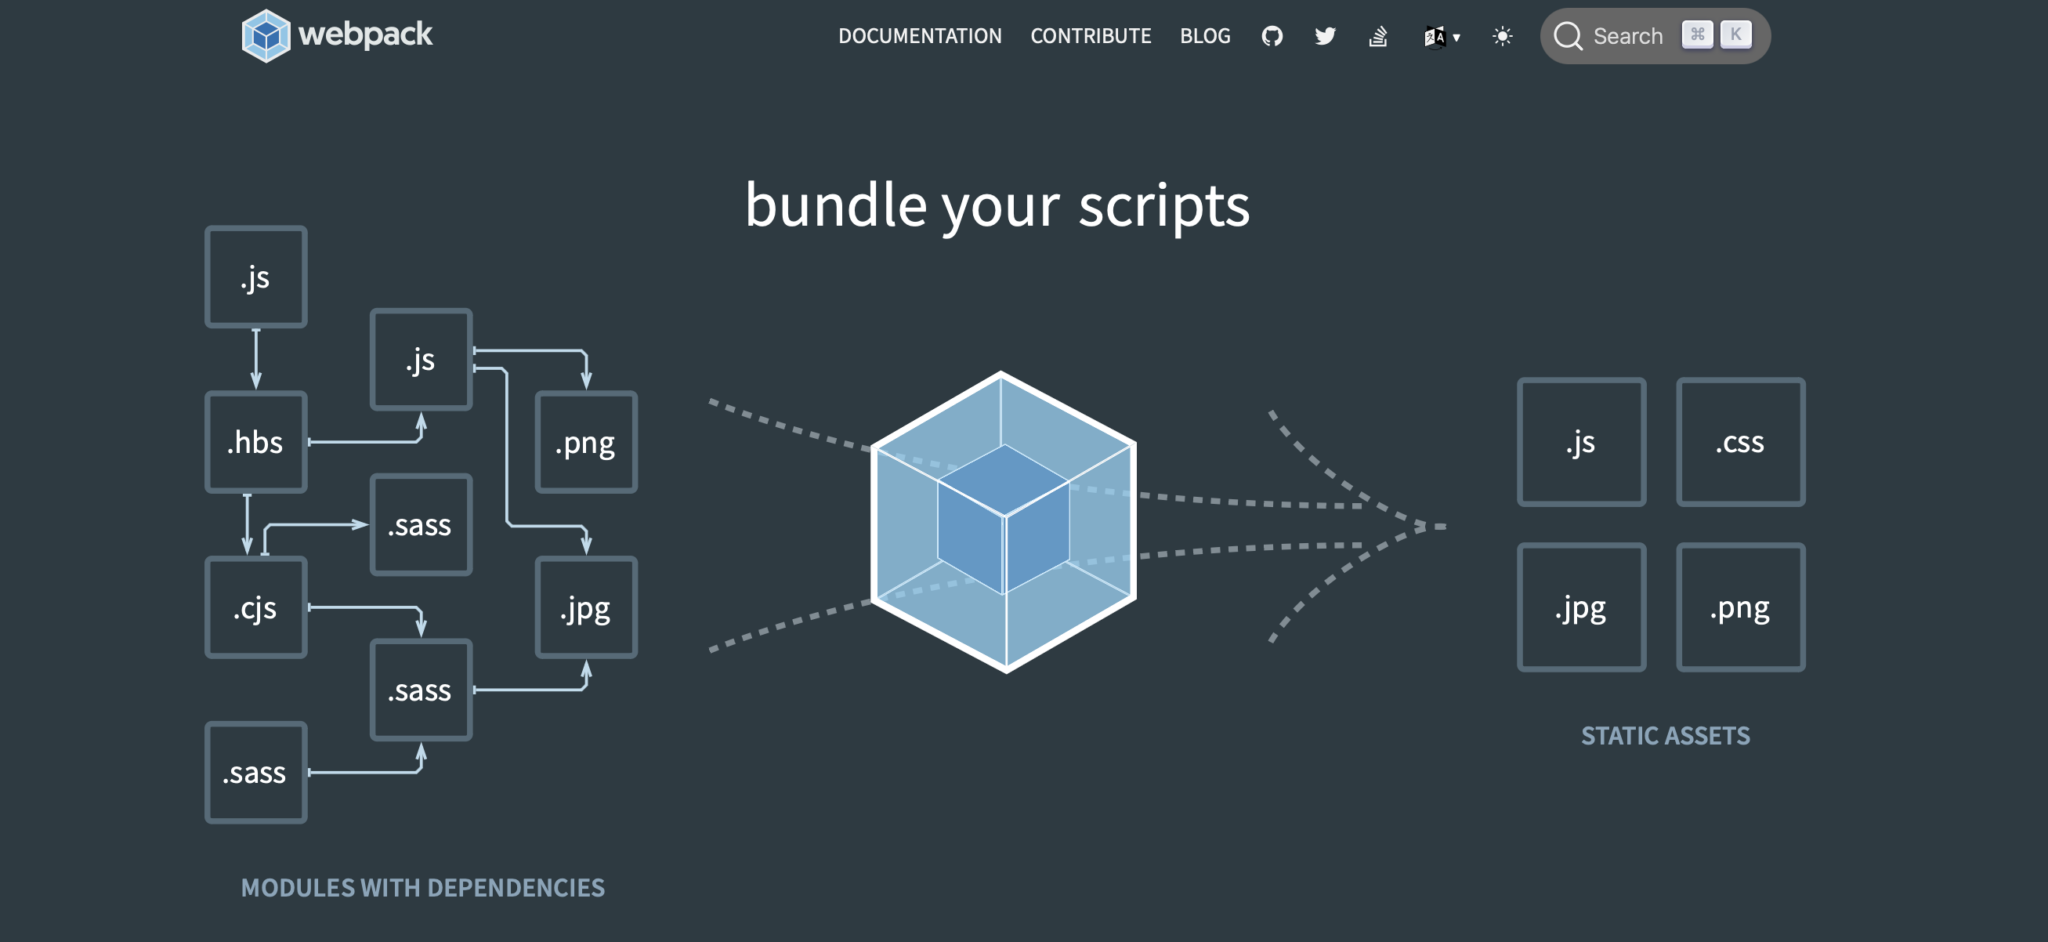Open the webpack GitHub repository icon
This screenshot has width=2048, height=942.
1272,36
